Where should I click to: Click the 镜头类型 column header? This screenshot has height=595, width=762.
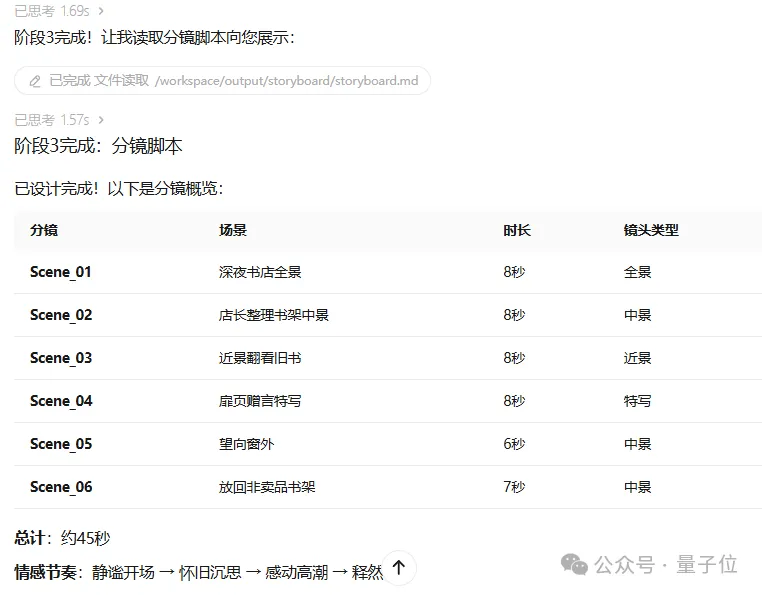(x=651, y=230)
